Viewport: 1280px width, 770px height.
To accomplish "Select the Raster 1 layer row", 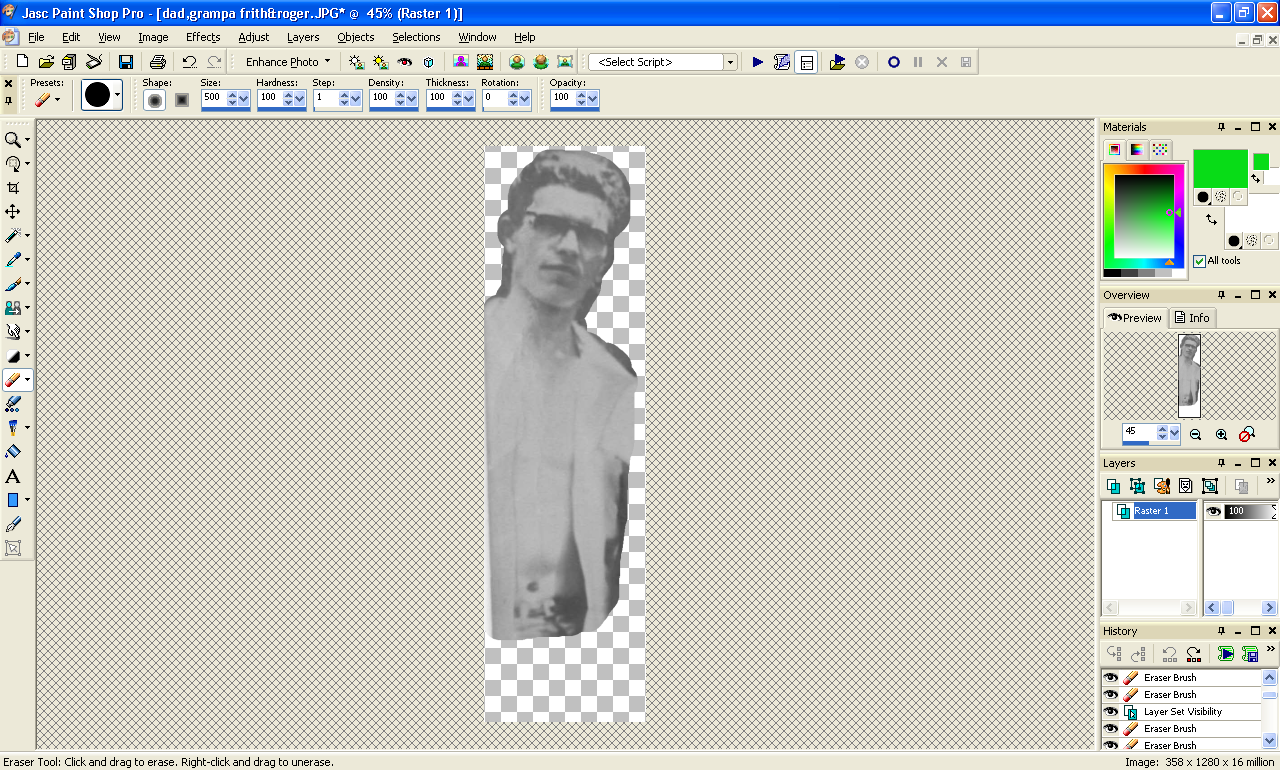I will pos(1155,511).
